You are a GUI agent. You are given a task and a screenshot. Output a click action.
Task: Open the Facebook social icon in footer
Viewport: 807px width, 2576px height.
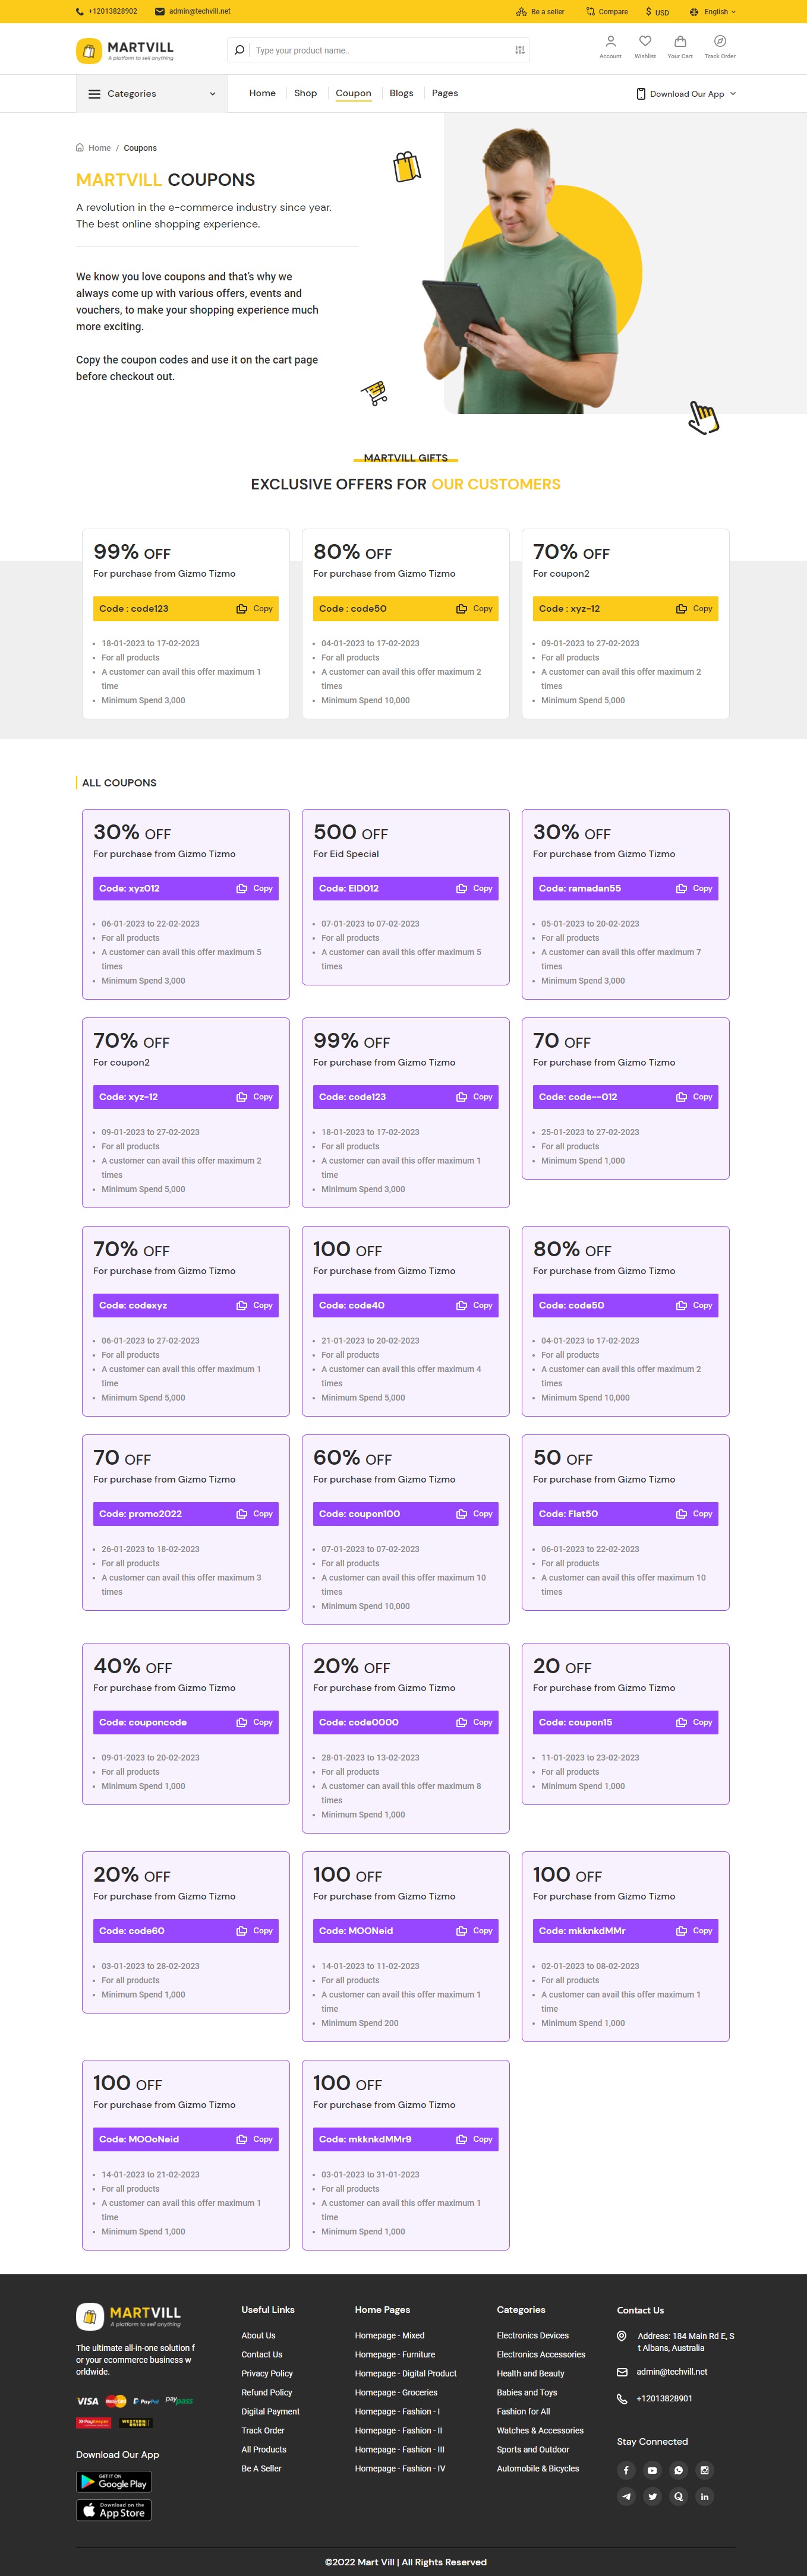(x=627, y=2470)
